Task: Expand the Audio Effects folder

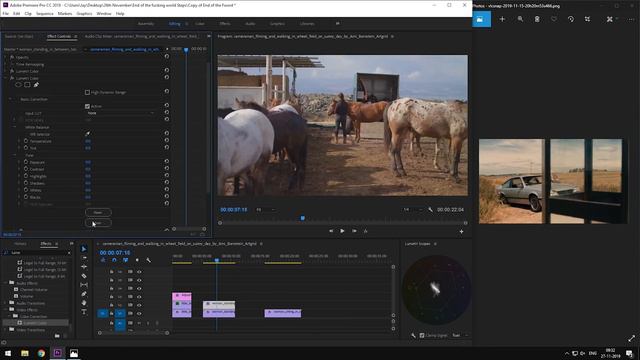Action: (6, 283)
